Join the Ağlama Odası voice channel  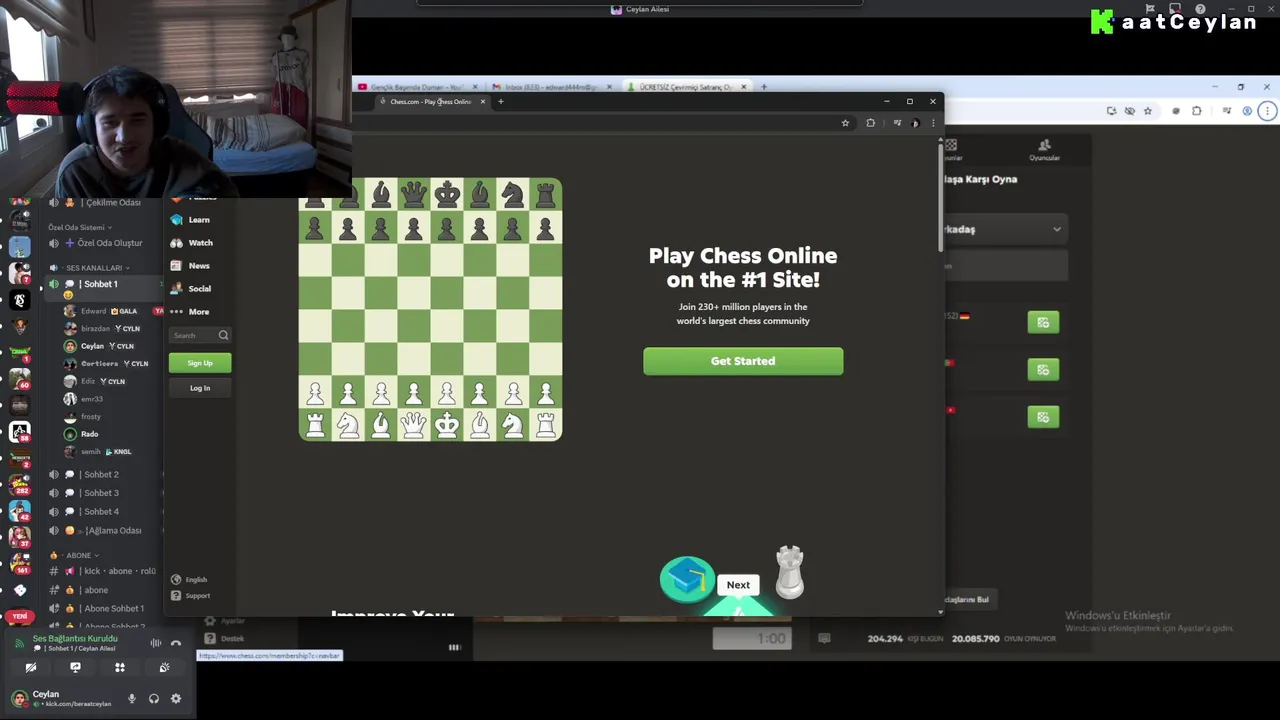104,531
